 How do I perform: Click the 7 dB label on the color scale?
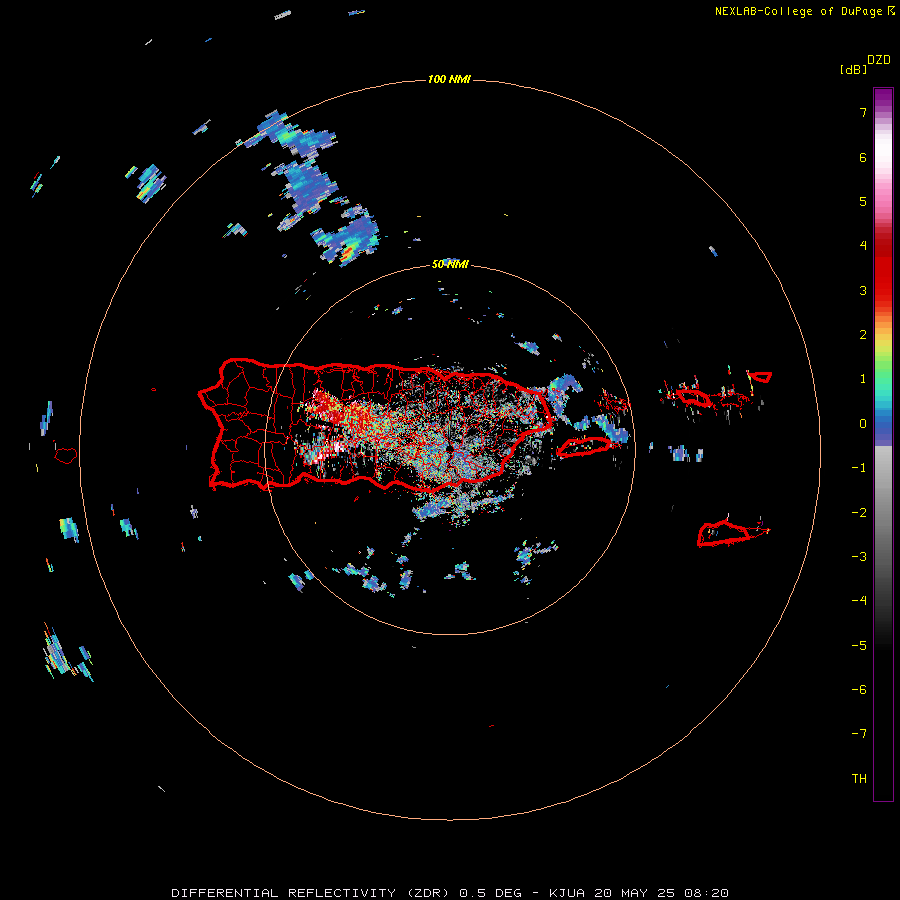[863, 112]
